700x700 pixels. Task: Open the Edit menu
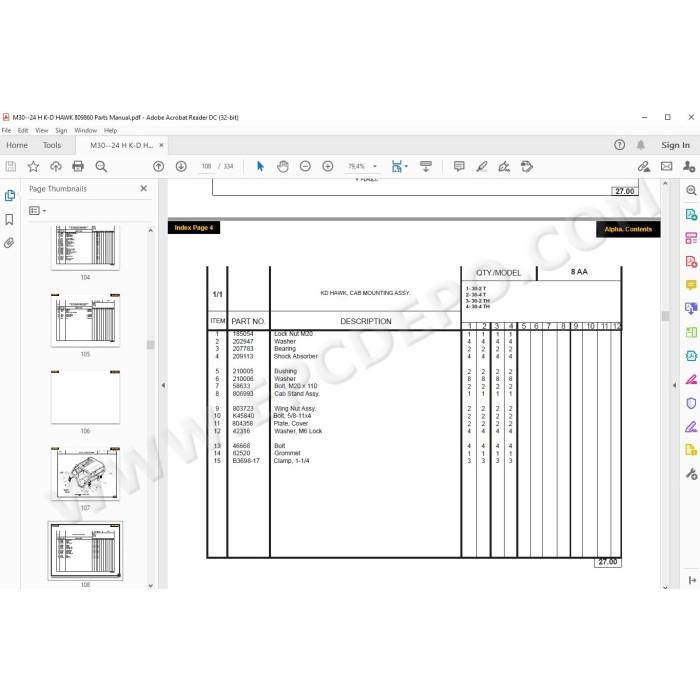point(23,130)
